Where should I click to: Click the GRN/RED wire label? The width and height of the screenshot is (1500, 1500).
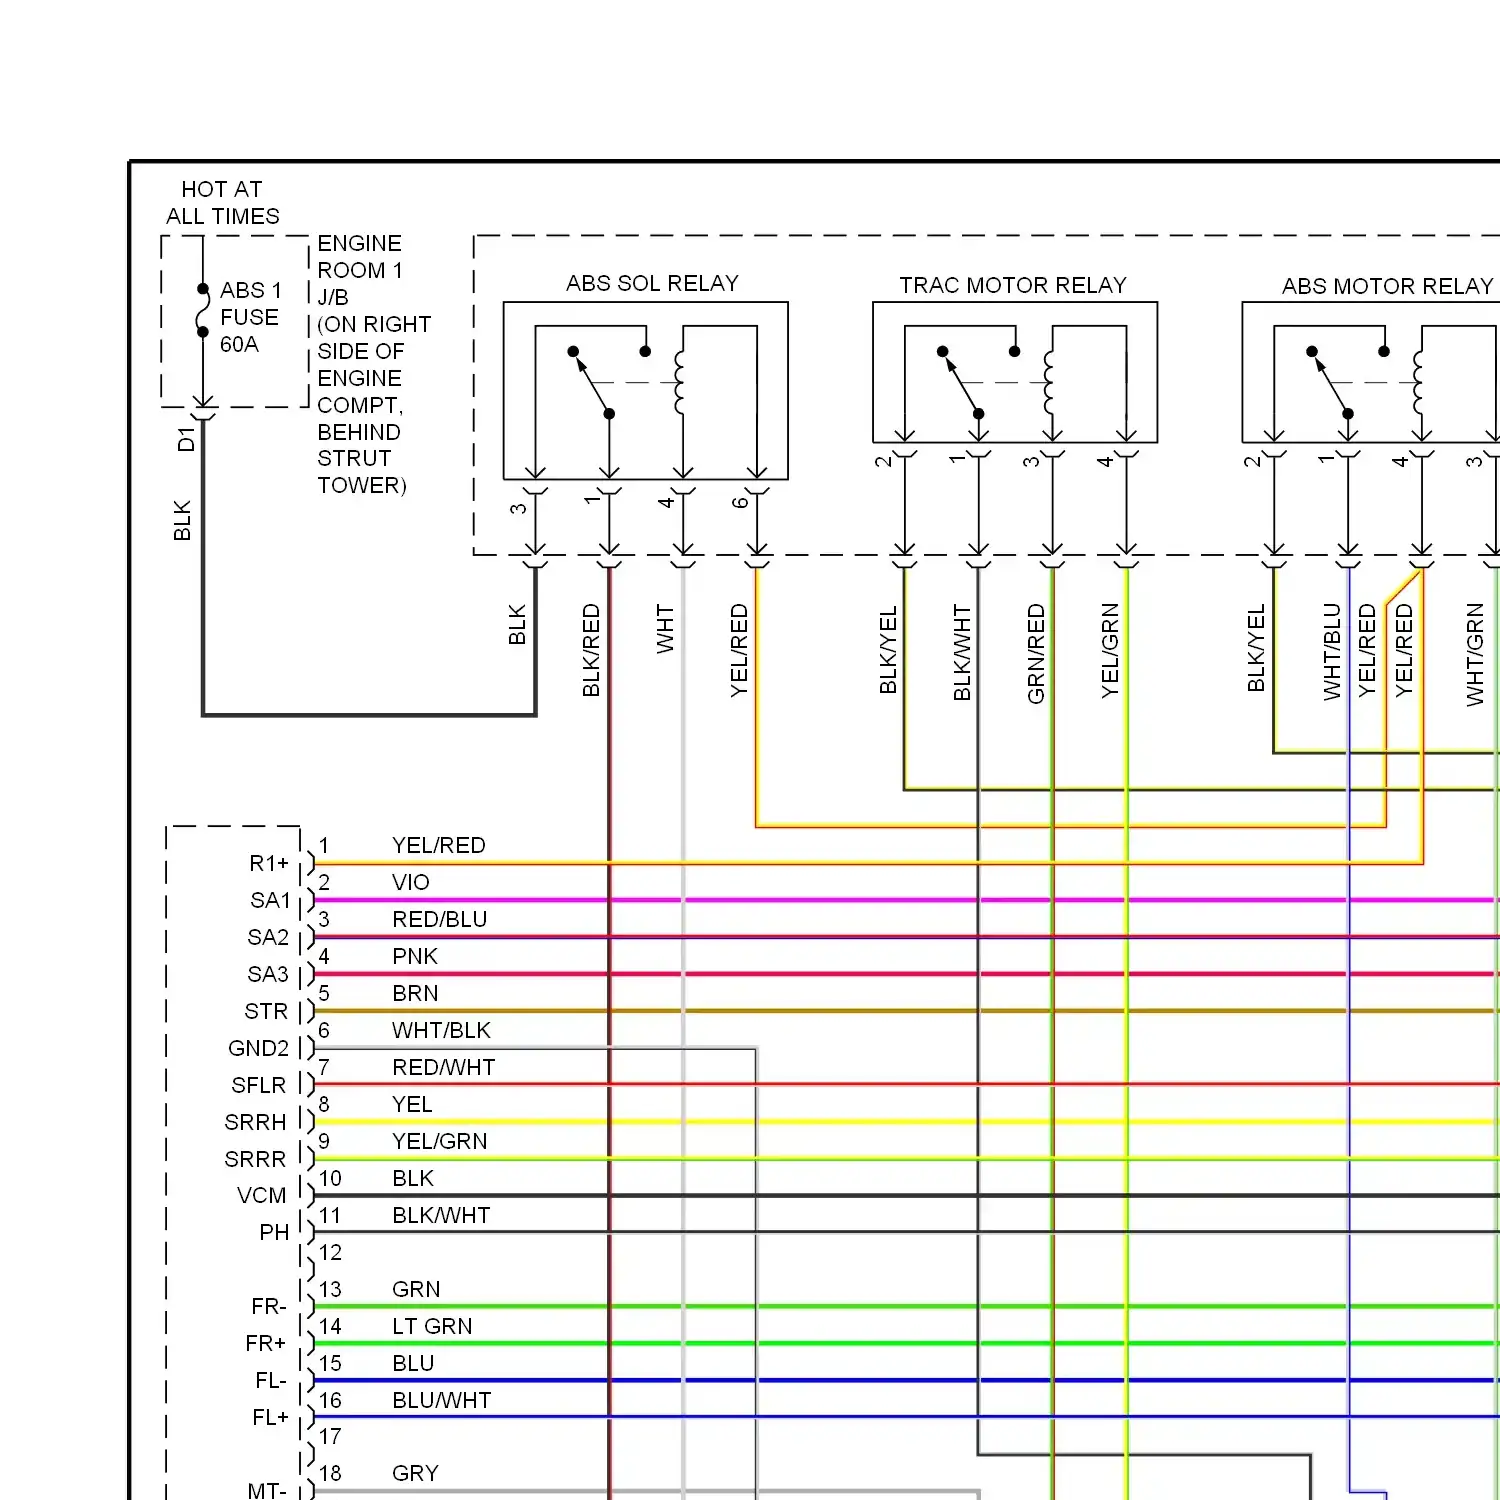(1036, 653)
